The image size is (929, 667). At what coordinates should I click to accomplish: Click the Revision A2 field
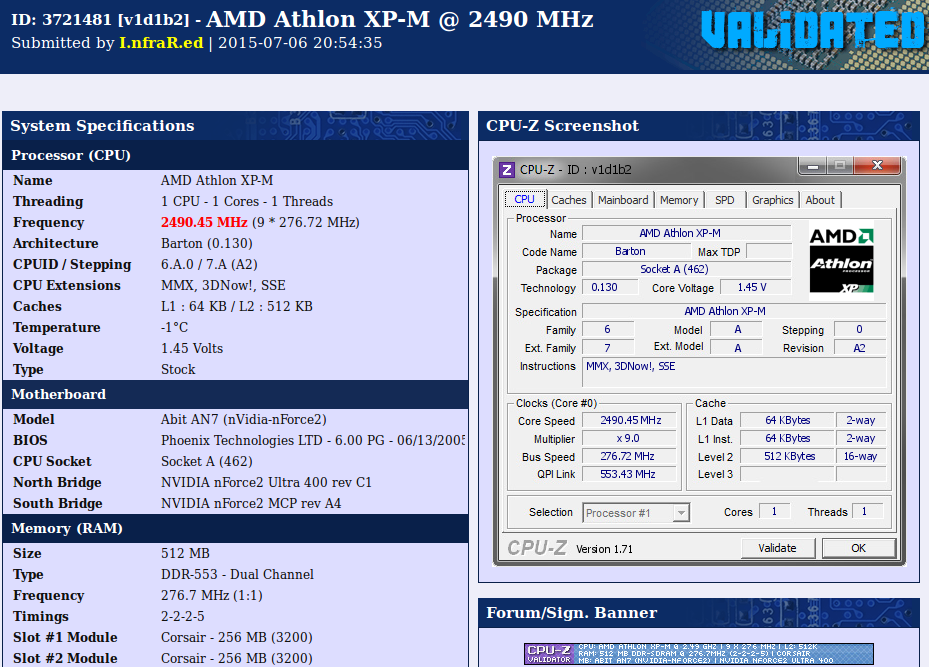coord(860,348)
